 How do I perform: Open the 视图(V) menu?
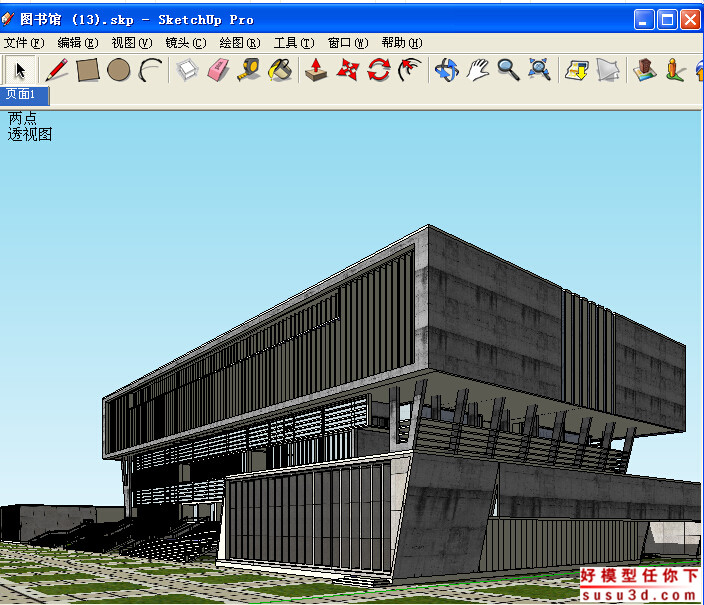(x=132, y=43)
